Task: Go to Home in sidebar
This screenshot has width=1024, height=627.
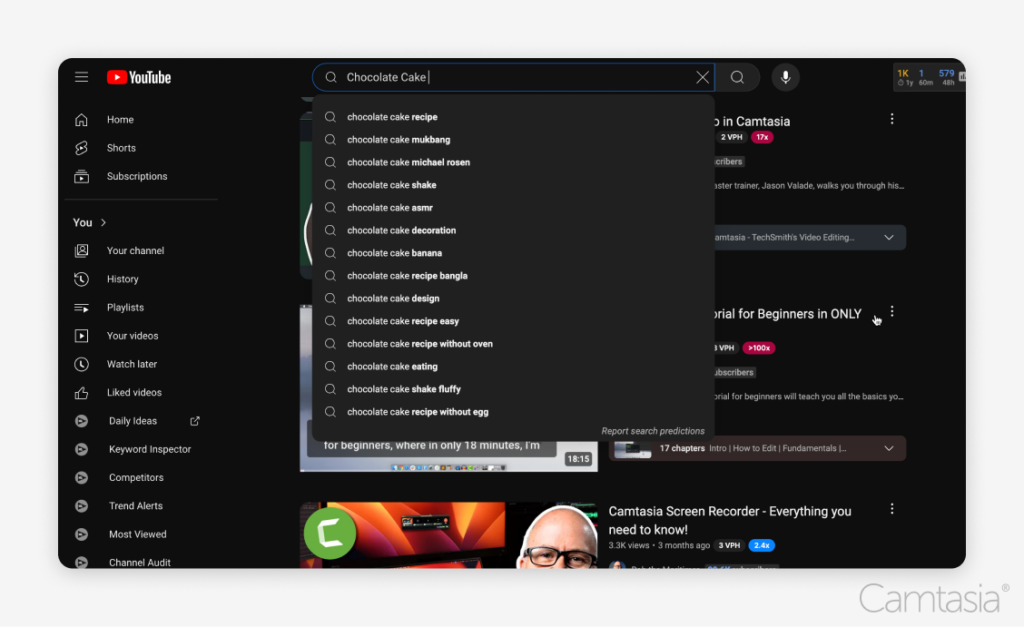Action: [x=120, y=120]
